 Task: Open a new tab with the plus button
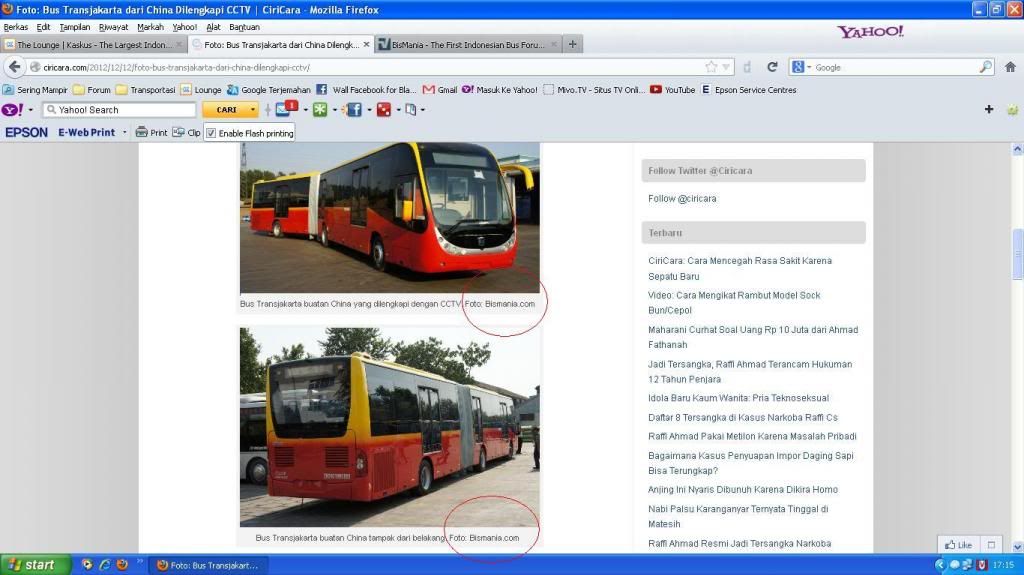(x=572, y=44)
